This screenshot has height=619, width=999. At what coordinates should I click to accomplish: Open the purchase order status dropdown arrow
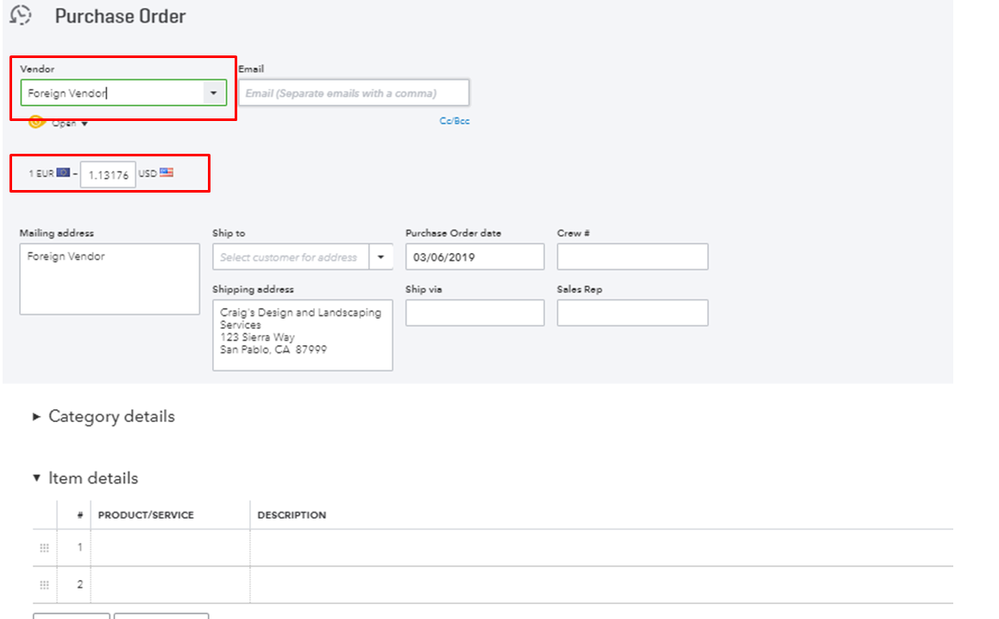[x=85, y=124]
